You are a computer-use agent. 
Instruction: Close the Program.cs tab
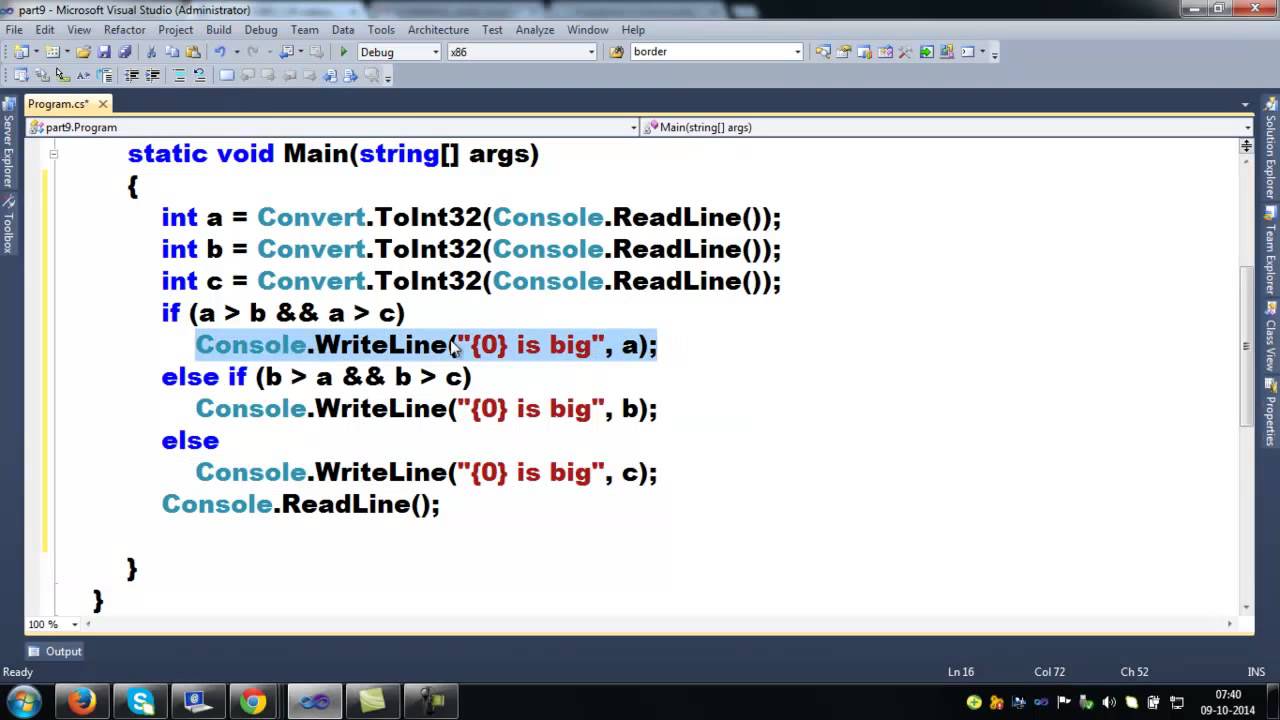pos(103,104)
